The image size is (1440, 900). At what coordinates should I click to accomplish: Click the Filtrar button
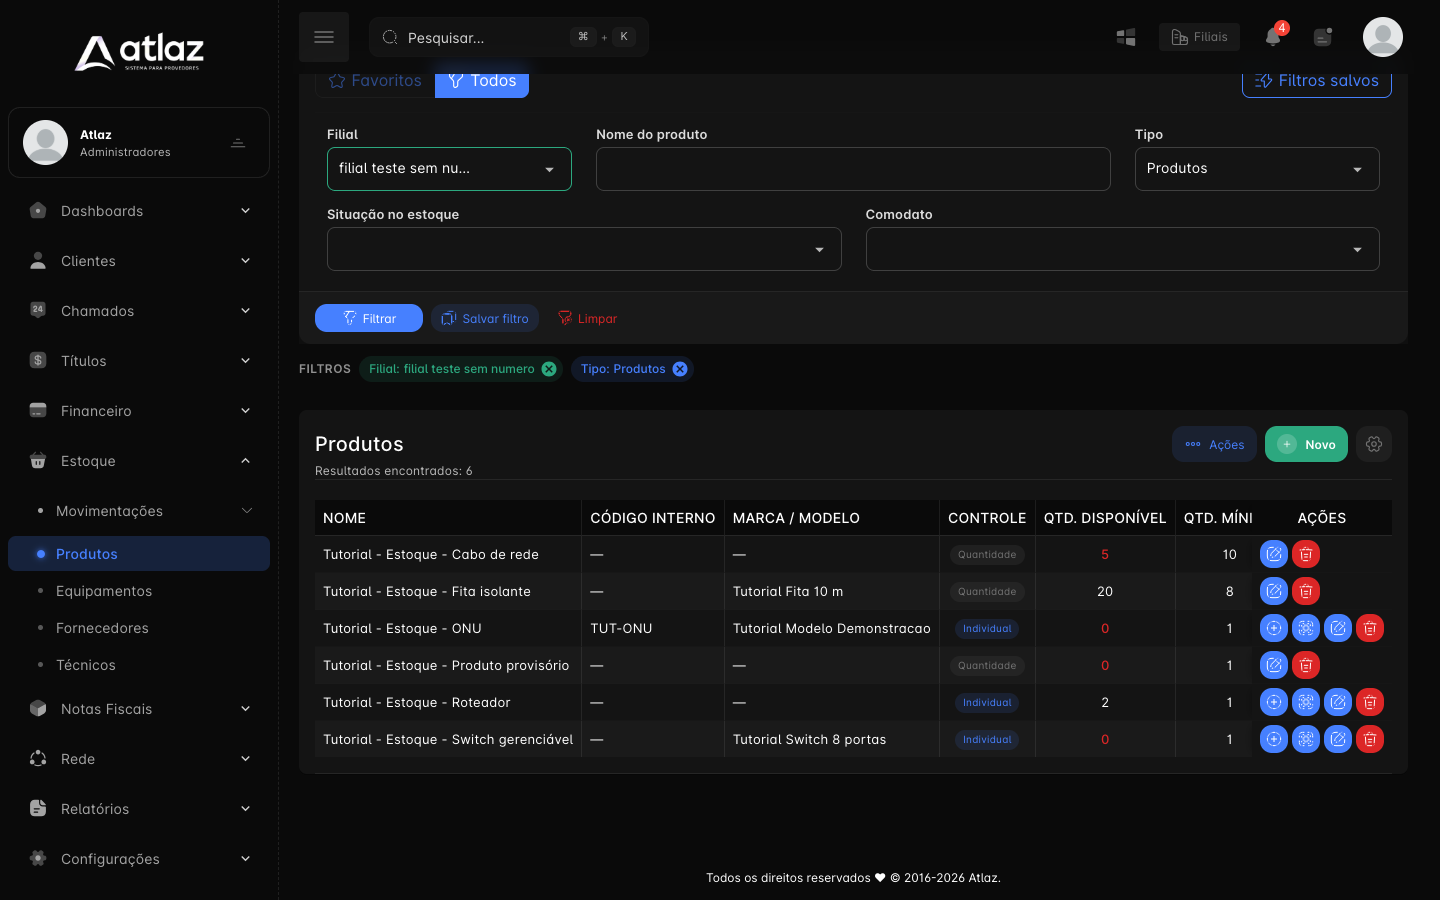(x=369, y=318)
